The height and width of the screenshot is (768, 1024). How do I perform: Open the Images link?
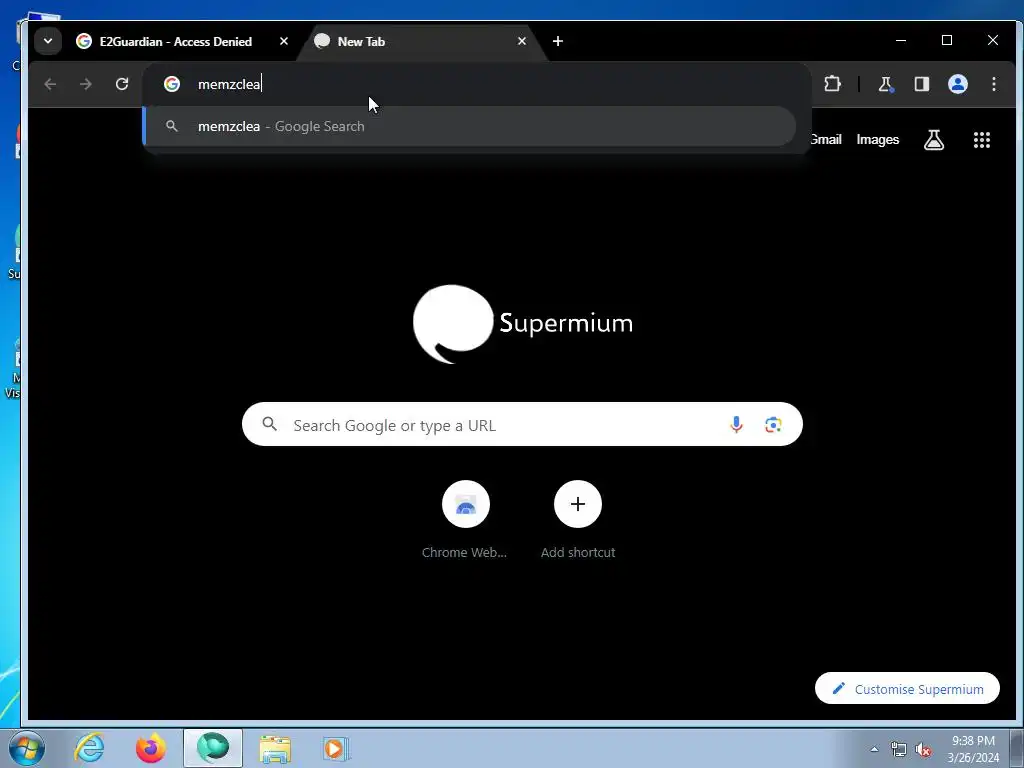[878, 140]
